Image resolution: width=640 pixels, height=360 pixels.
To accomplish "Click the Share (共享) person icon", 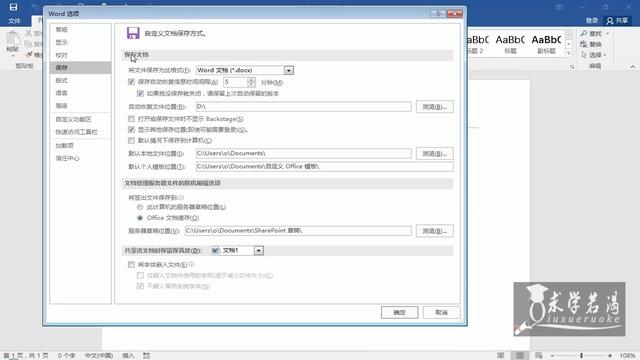I will point(610,20).
